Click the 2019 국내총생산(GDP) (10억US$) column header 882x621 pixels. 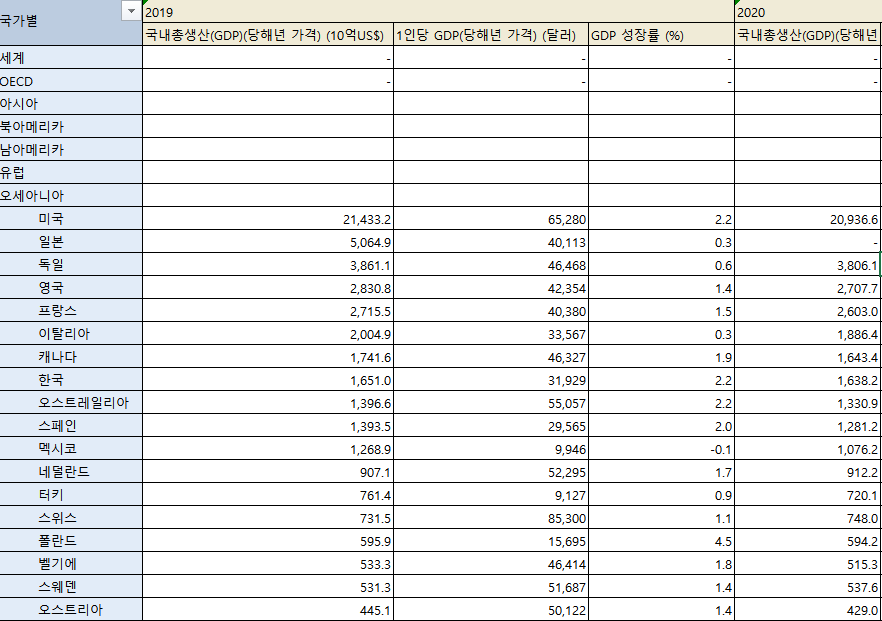[x=268, y=35]
